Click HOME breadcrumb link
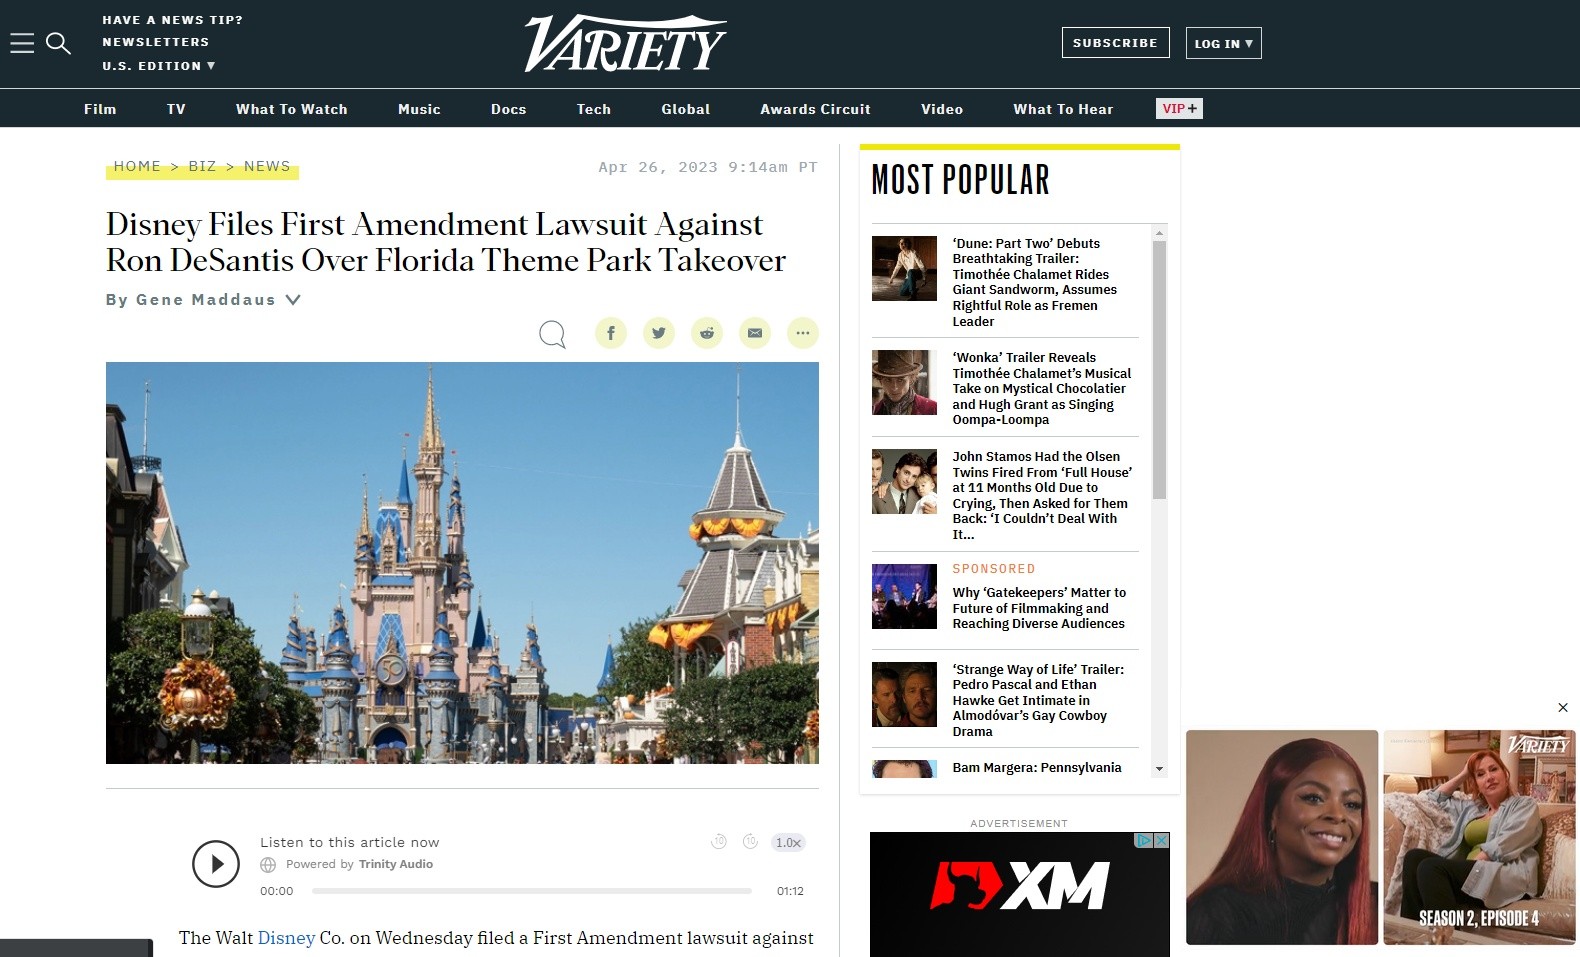Viewport: 1580px width, 957px height. pyautogui.click(x=137, y=166)
